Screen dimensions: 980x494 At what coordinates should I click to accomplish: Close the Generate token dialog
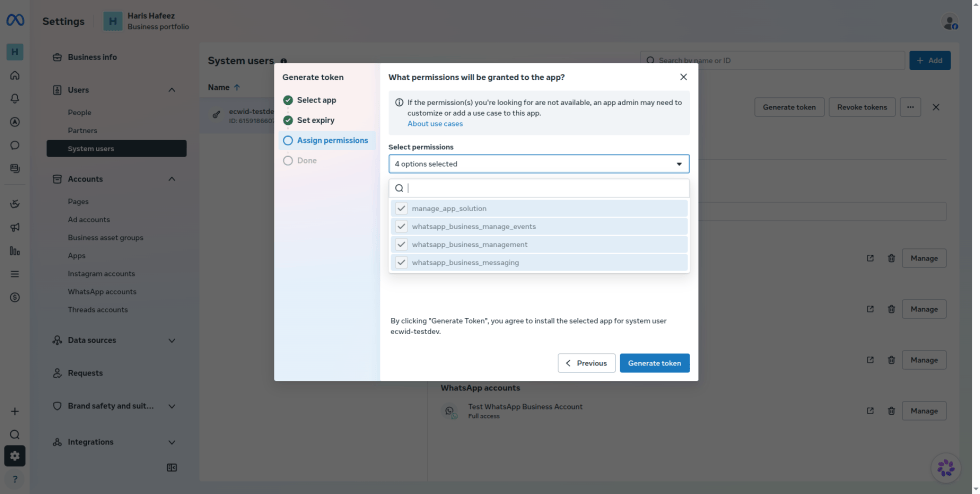(683, 77)
